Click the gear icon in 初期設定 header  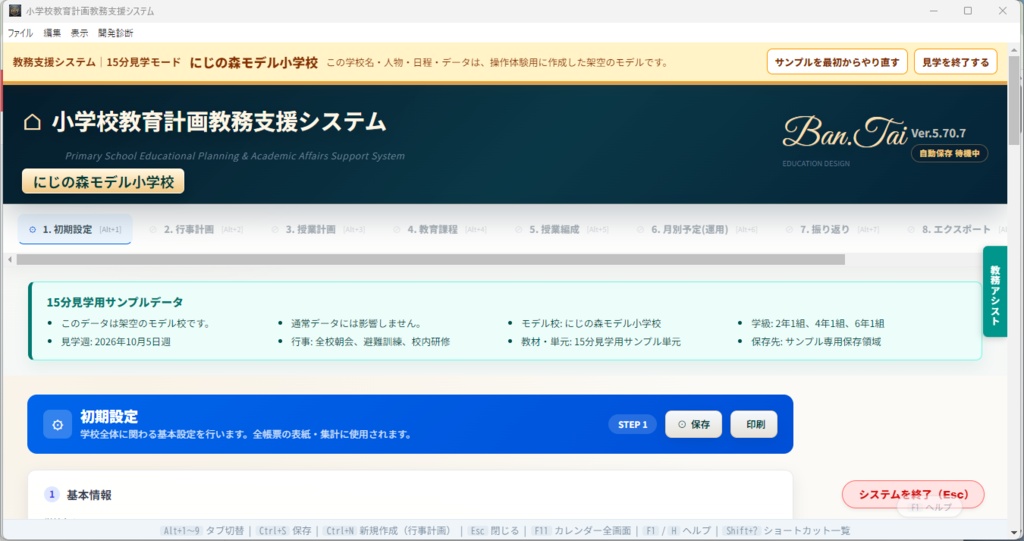pyautogui.click(x=57, y=425)
